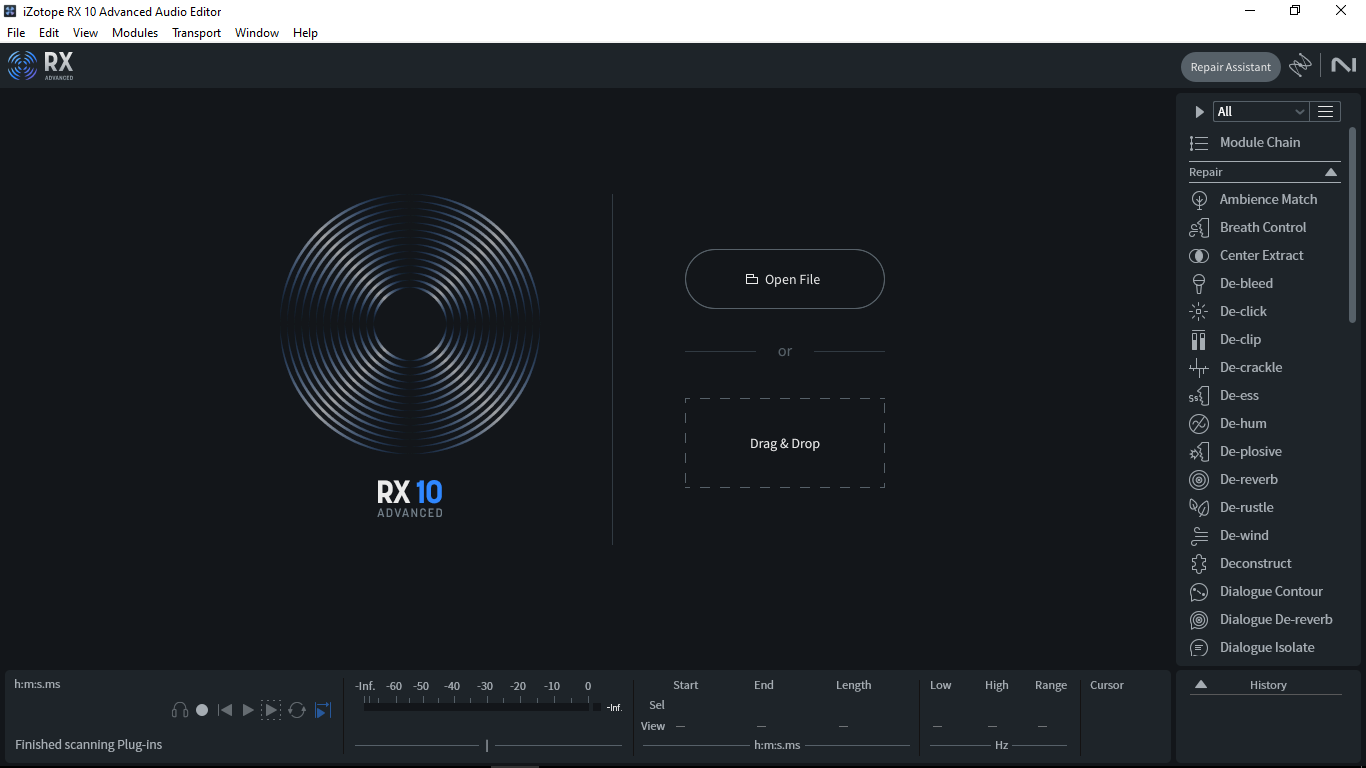The height and width of the screenshot is (768, 1366).
Task: Adjust the slider below the level meter
Action: pos(487,745)
